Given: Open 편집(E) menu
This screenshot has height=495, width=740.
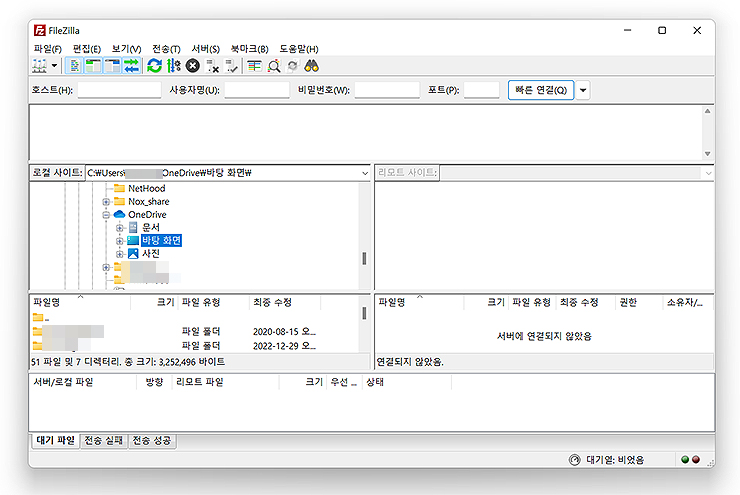Looking at the screenshot, I should 87,49.
